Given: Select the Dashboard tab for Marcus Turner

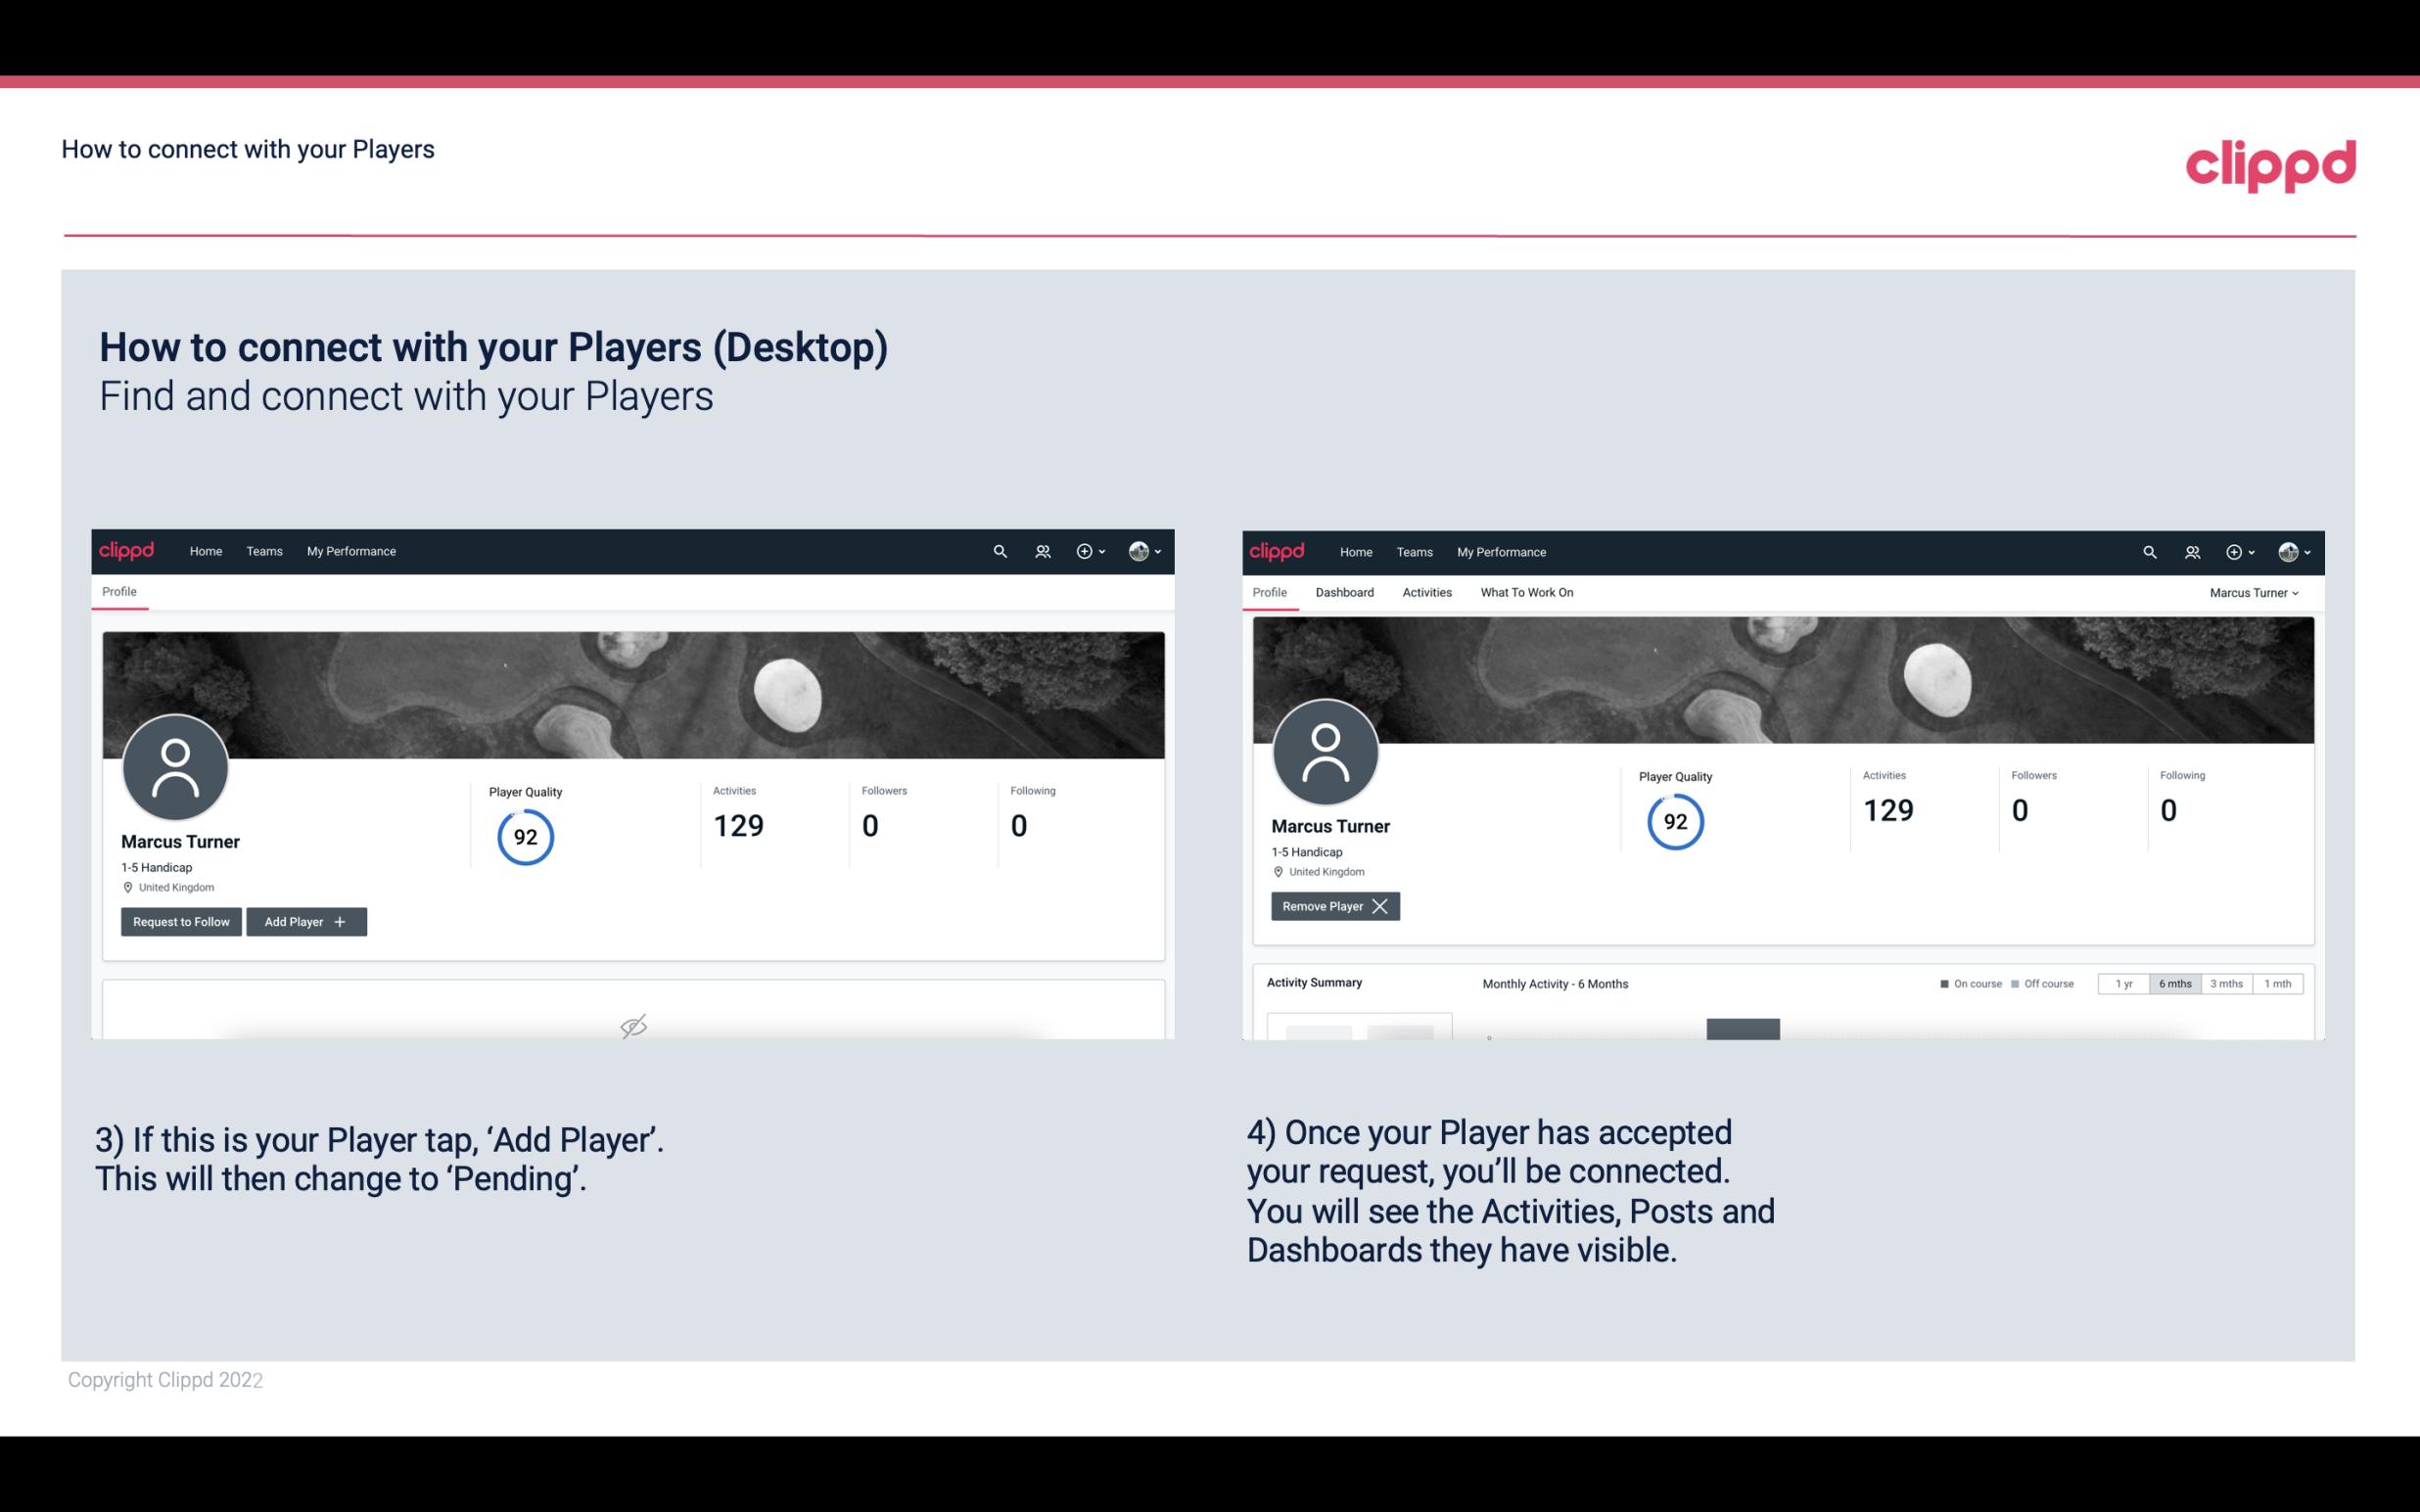Looking at the screenshot, I should (1341, 592).
